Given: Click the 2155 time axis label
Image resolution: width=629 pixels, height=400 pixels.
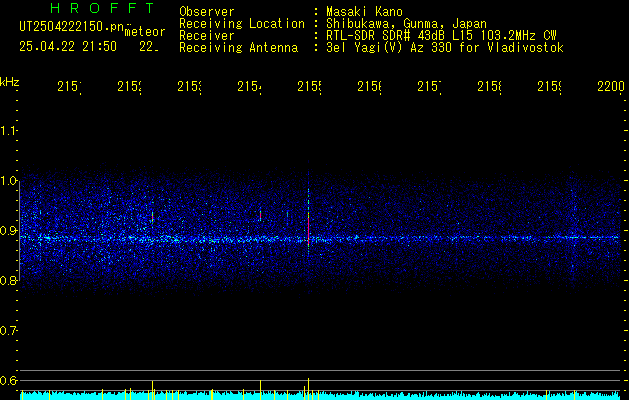Looking at the screenshot, I should coord(310,86).
